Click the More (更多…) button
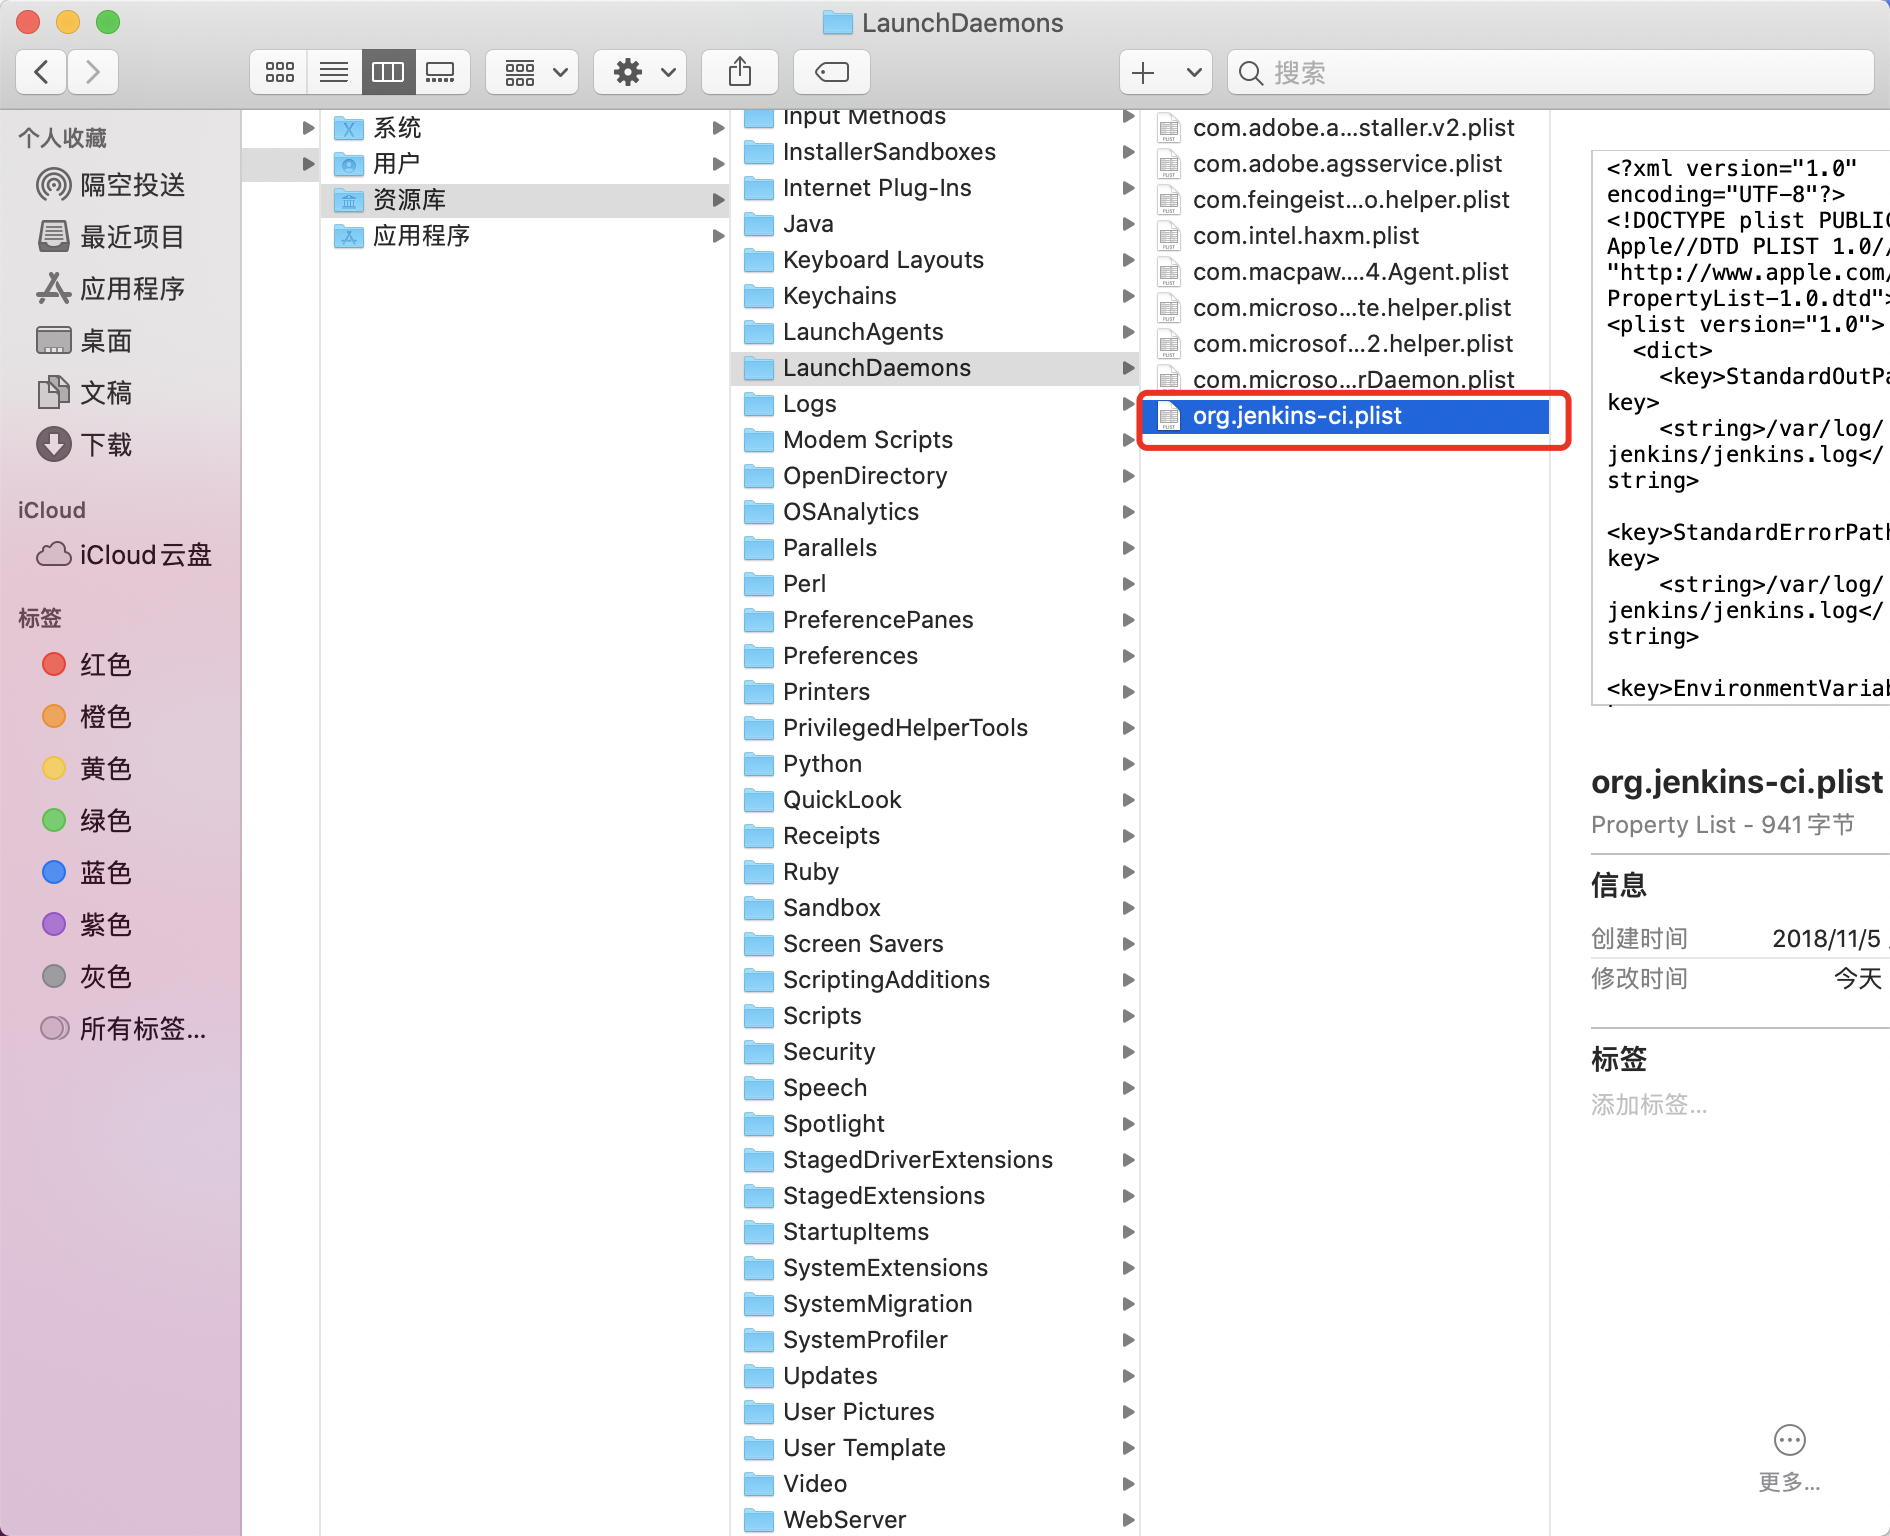 pos(1789,1458)
